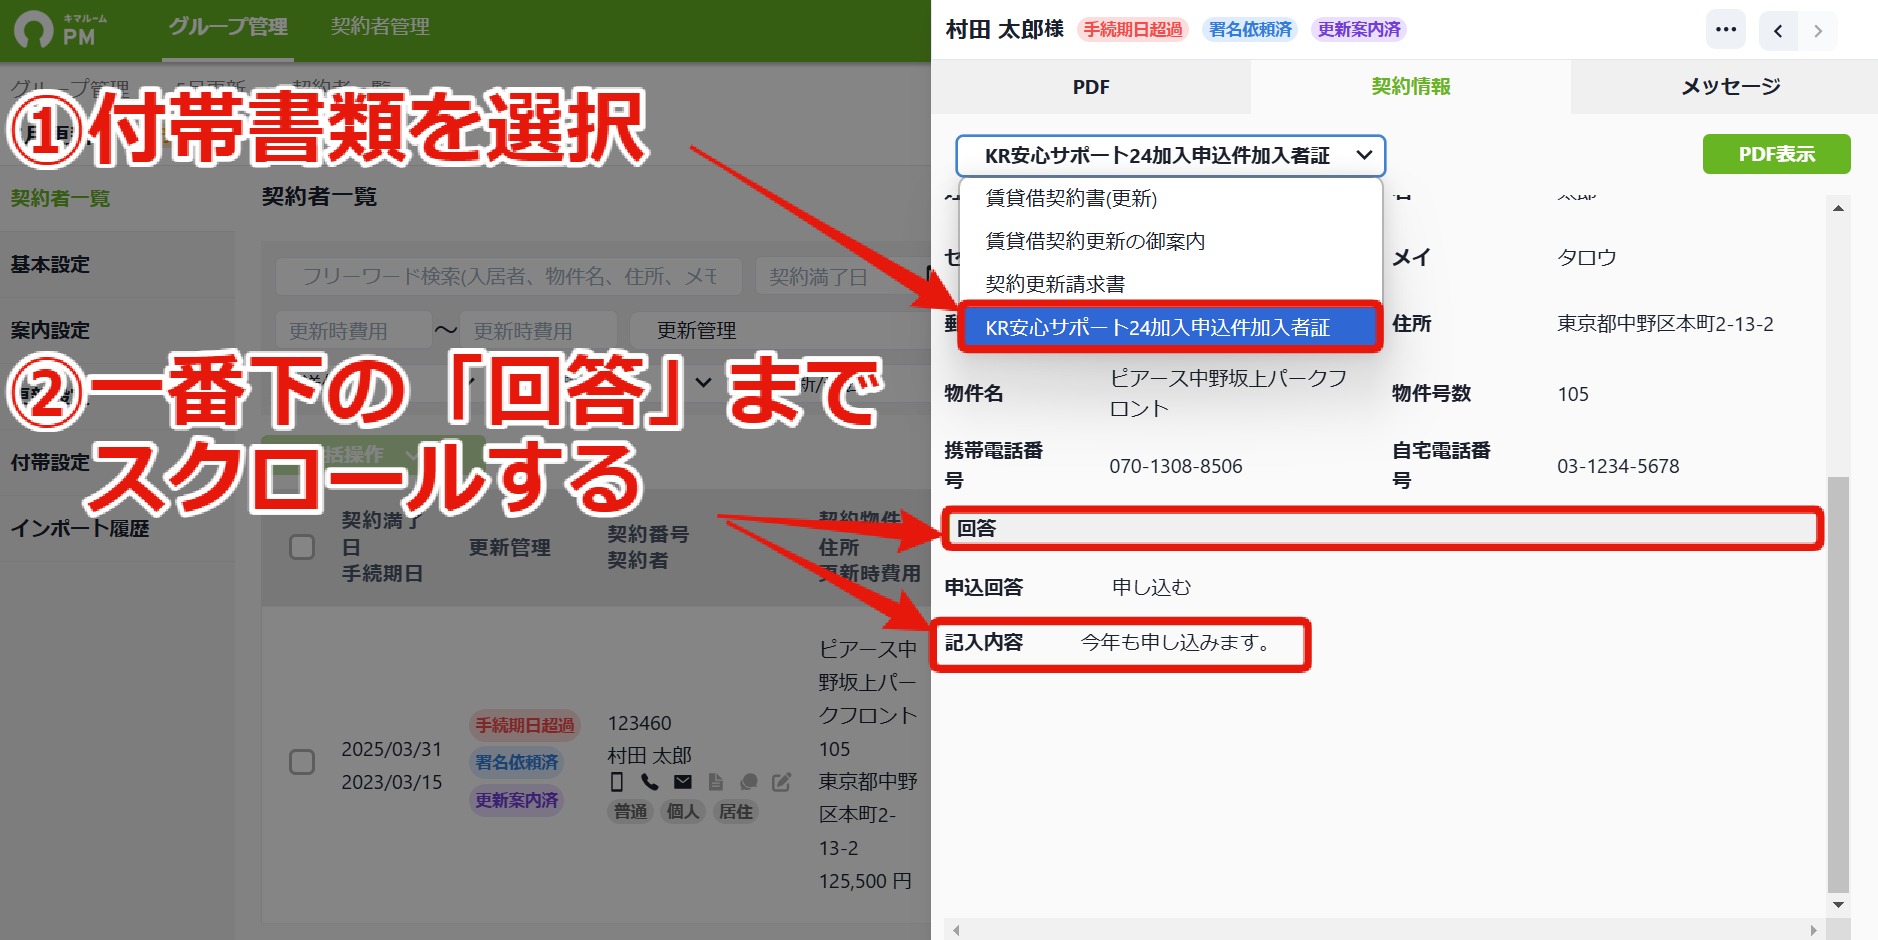Switch to the 契約情報 tab
Screen dimensions: 1878x940
pyautogui.click(x=1410, y=87)
